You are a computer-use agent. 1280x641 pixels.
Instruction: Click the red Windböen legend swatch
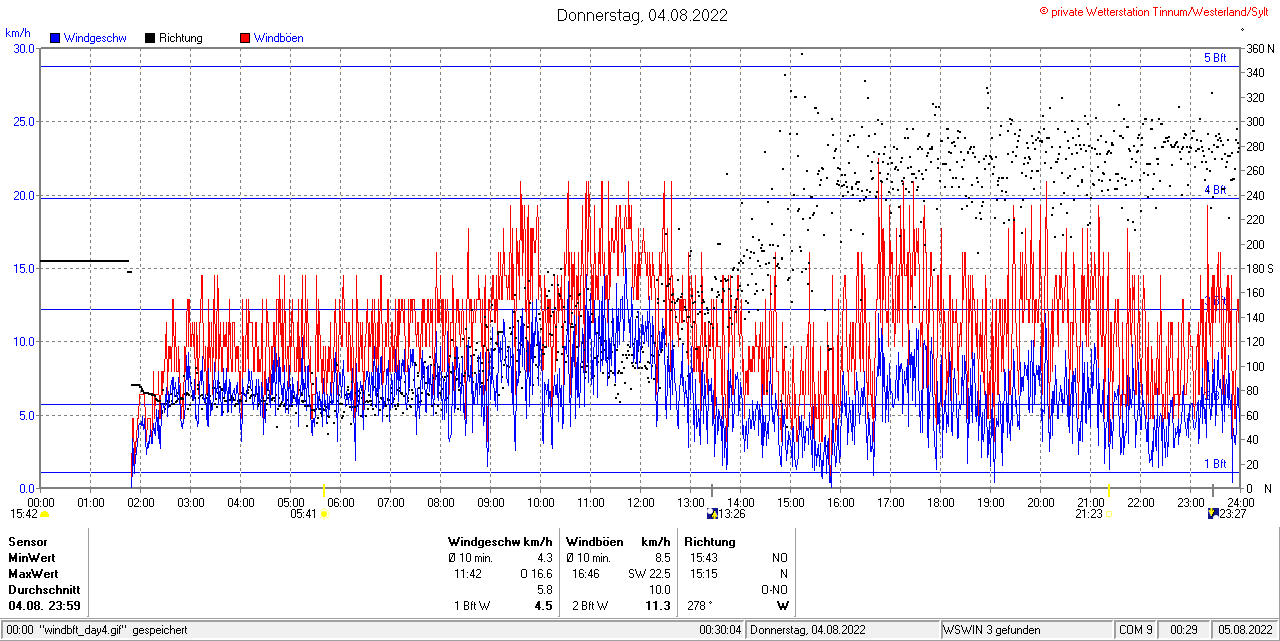(245, 38)
